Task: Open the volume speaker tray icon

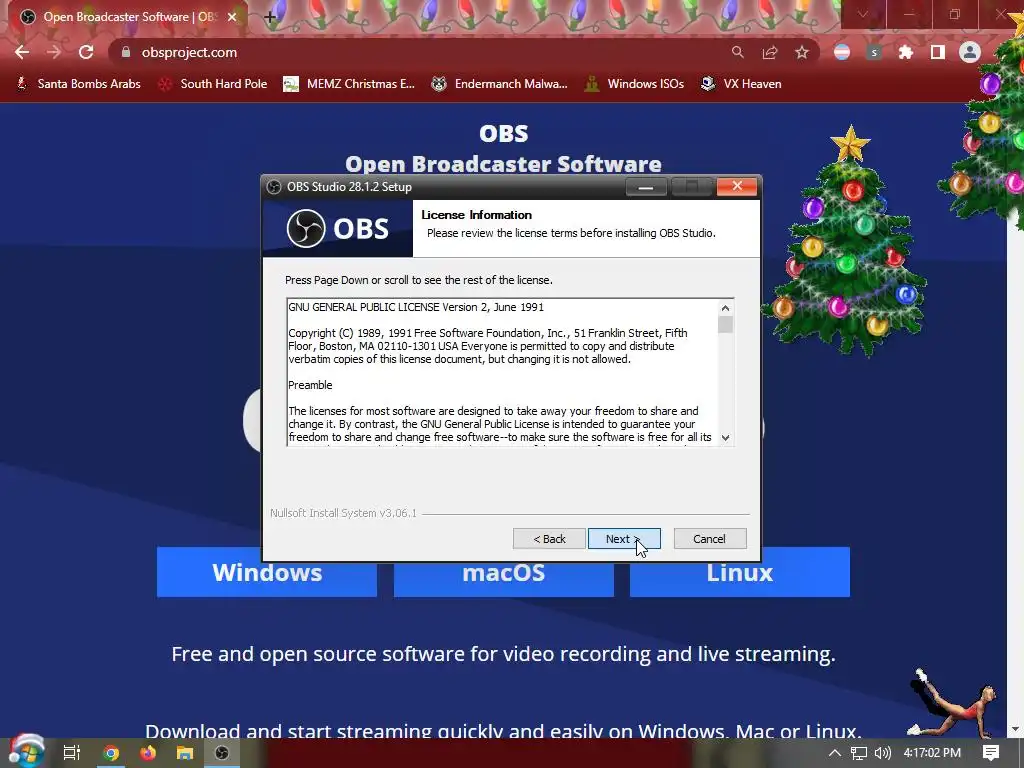Action: [x=882, y=753]
